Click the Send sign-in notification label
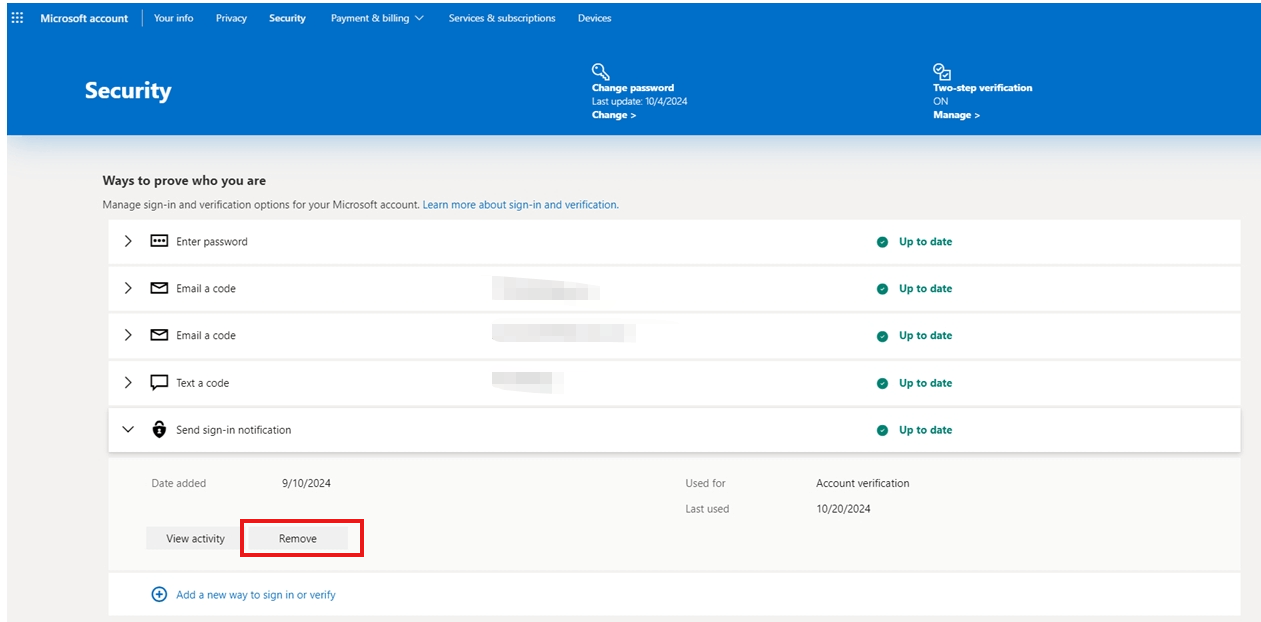The height and width of the screenshot is (622, 1261). point(234,430)
